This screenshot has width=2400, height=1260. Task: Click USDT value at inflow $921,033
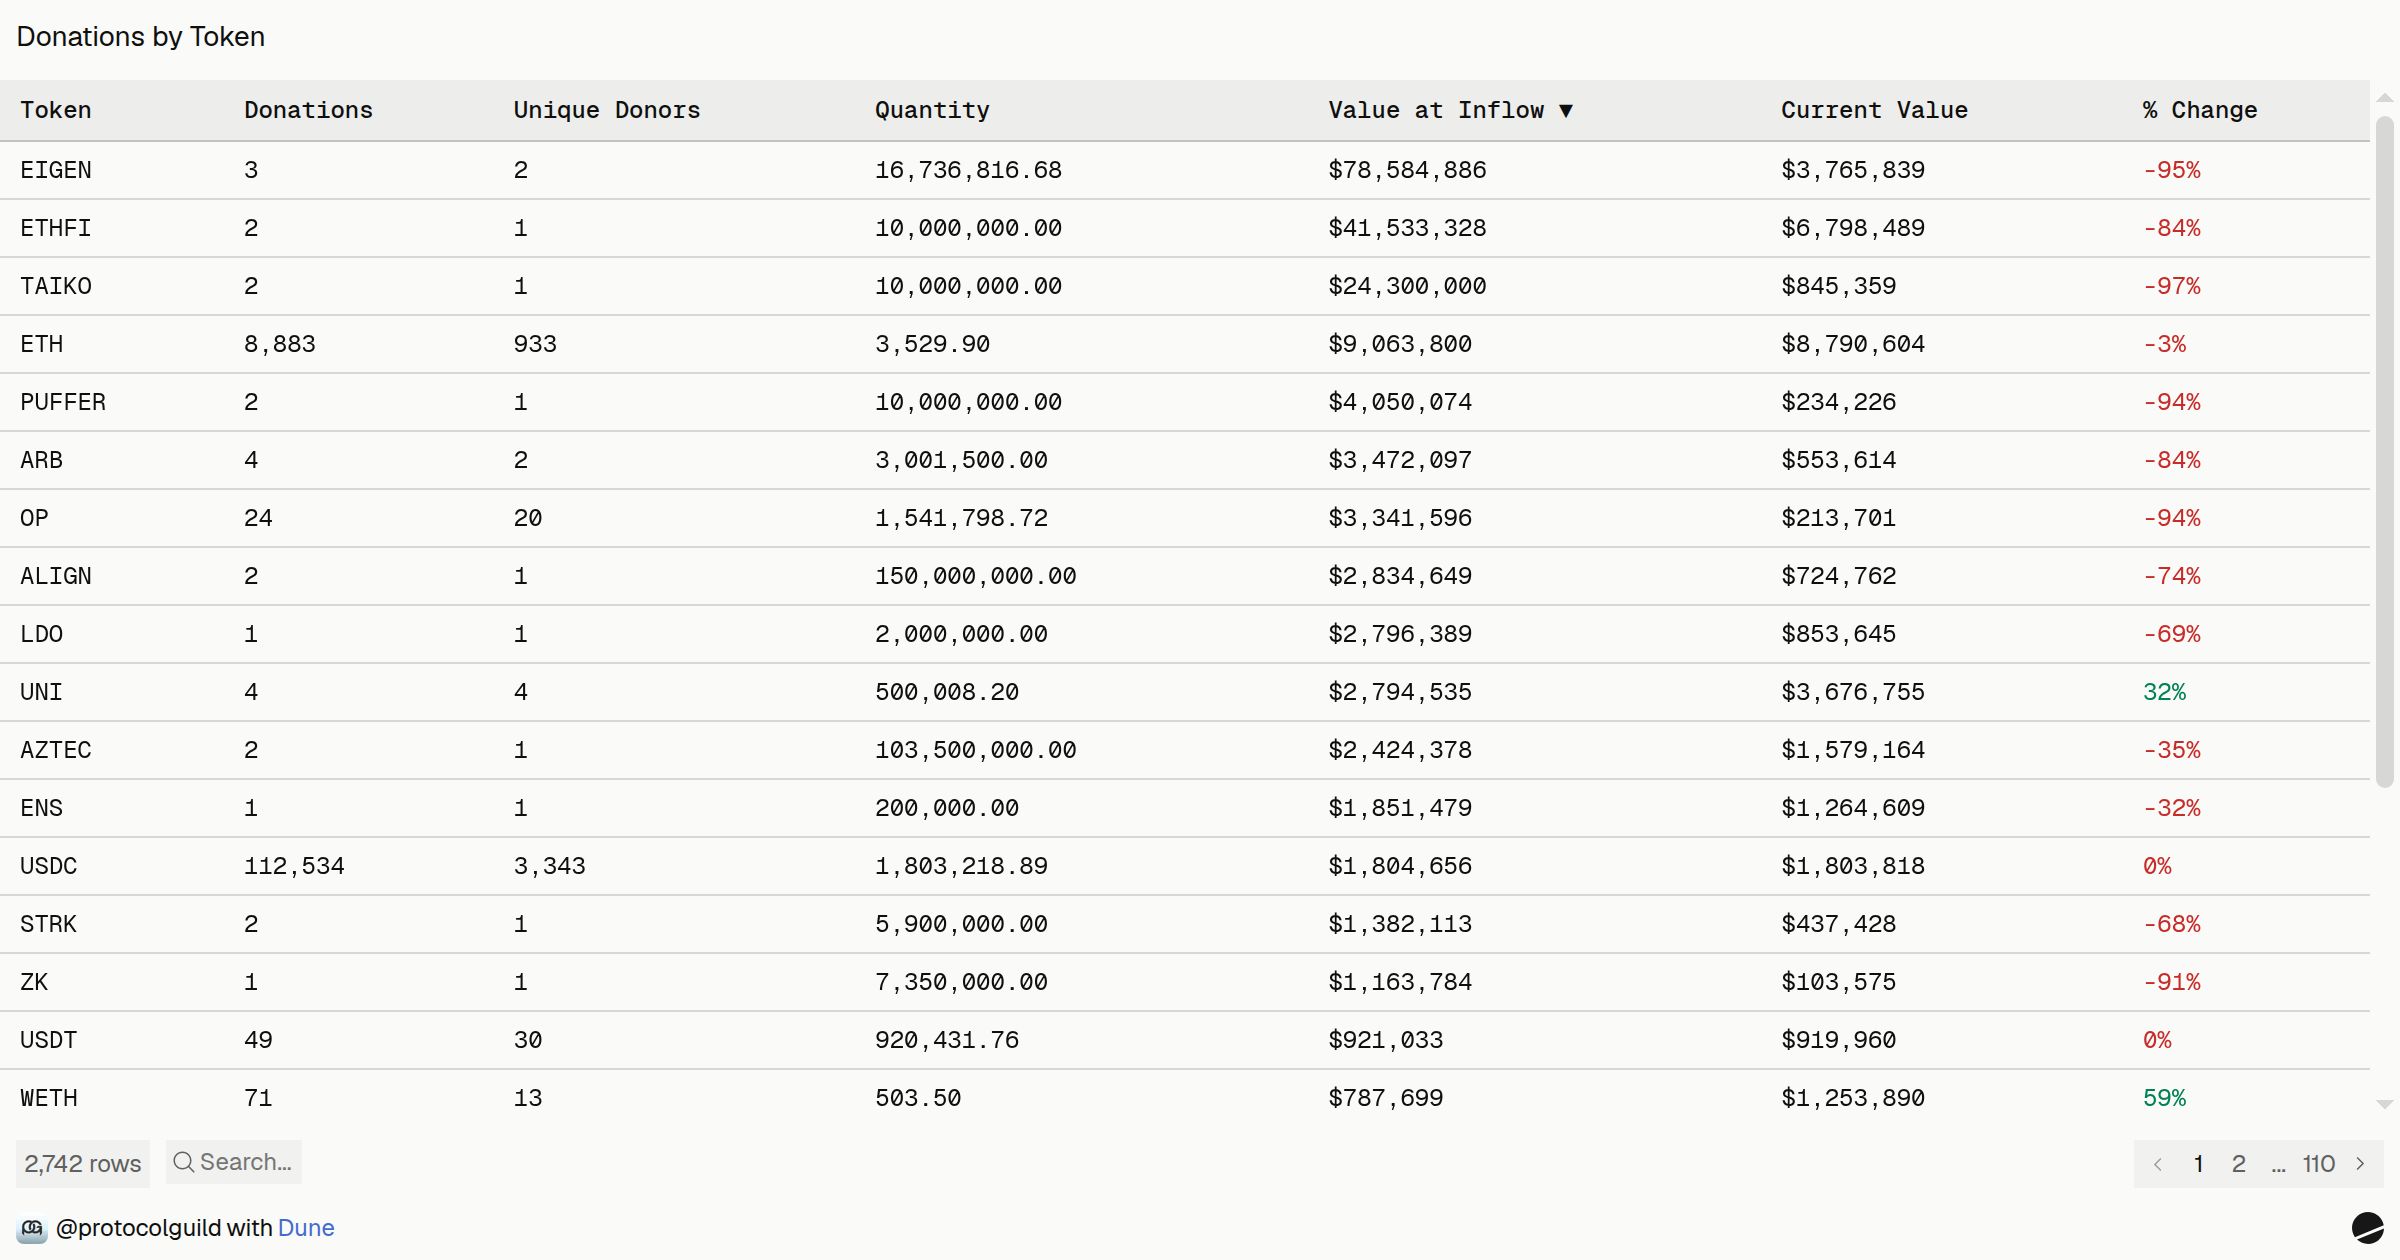pyautogui.click(x=1385, y=1040)
